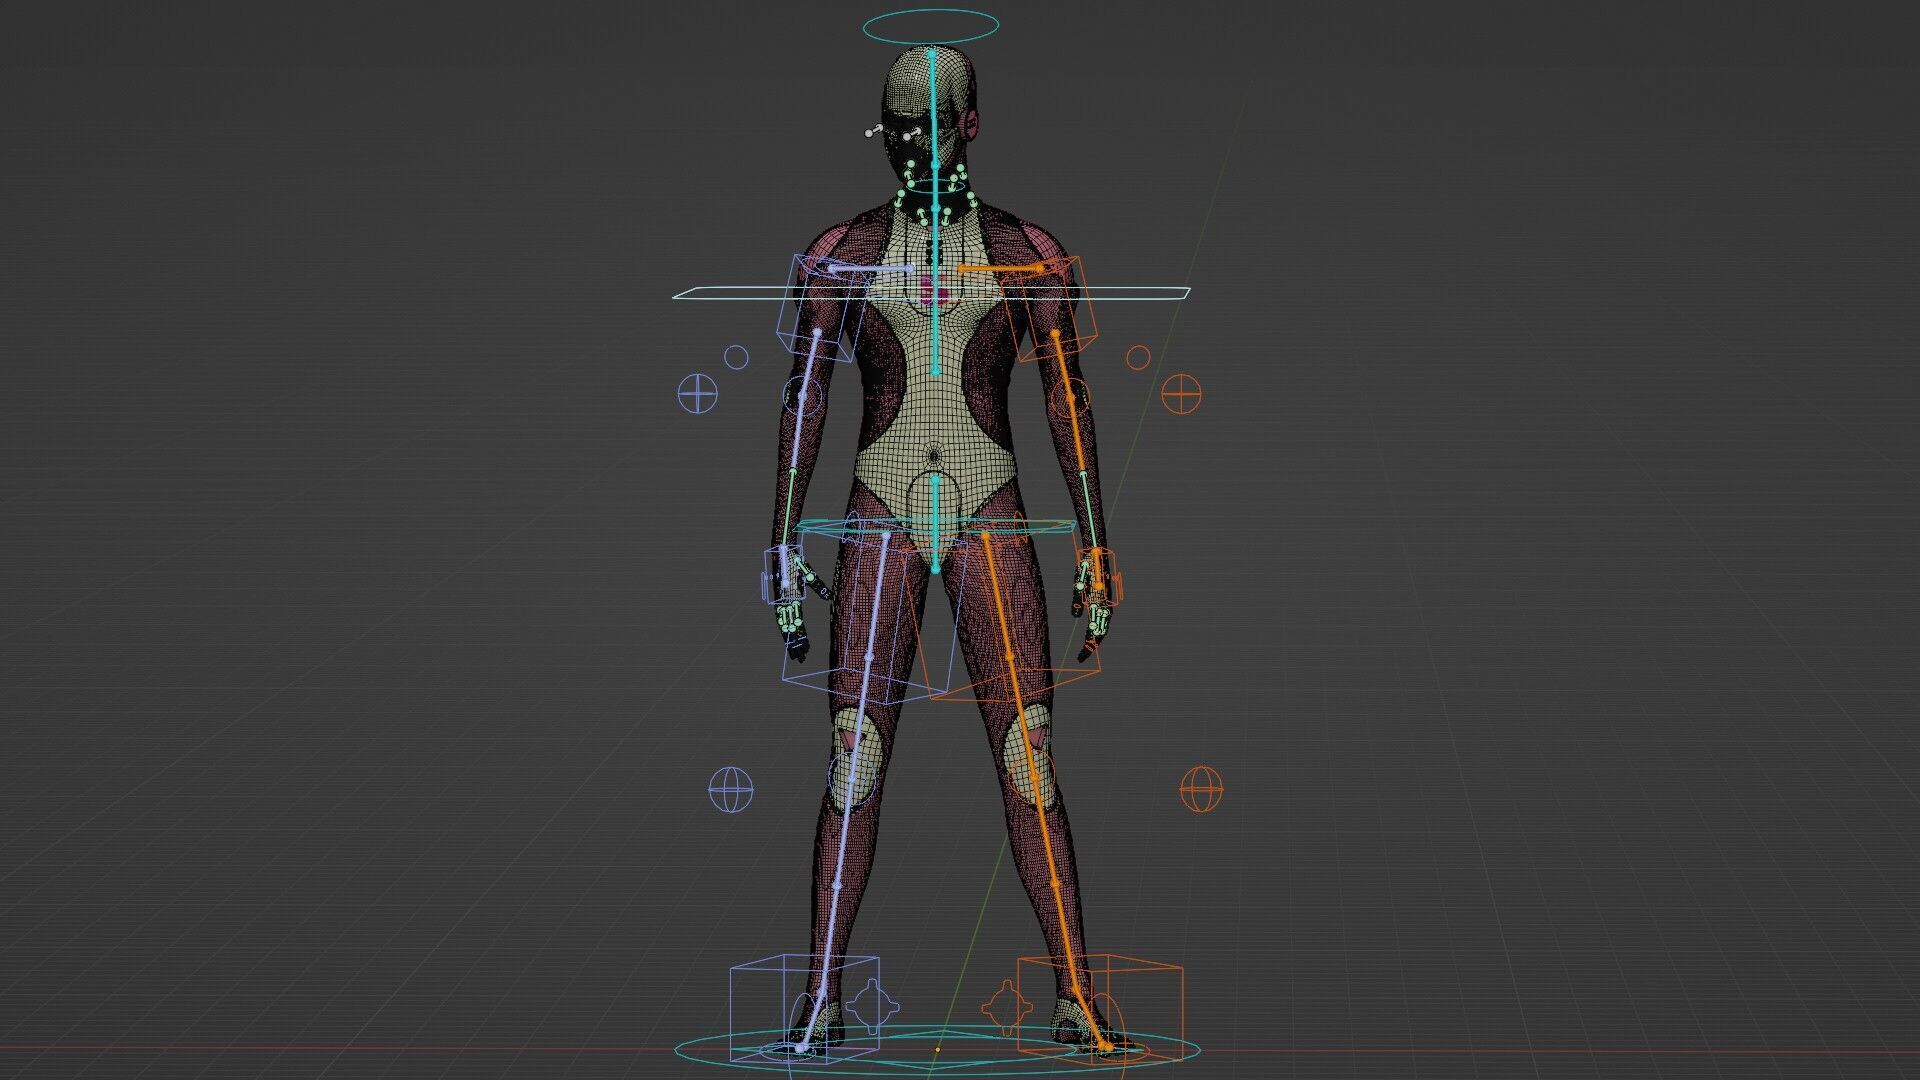Click the orange crosshair circle elbow target
1920x1080 pixels.
pyautogui.click(x=1180, y=393)
